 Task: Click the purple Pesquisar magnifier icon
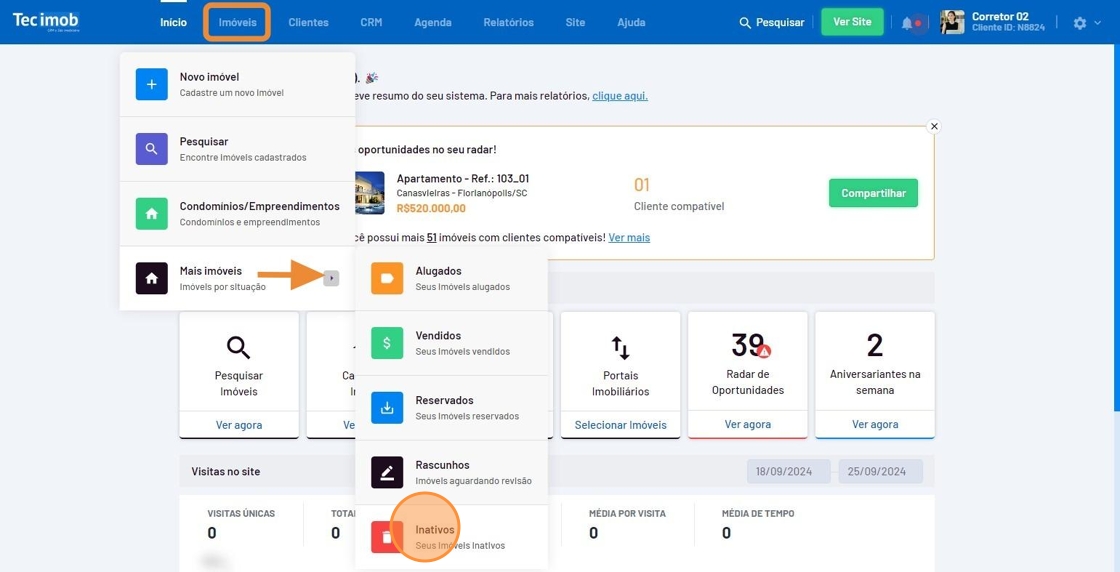(152, 149)
